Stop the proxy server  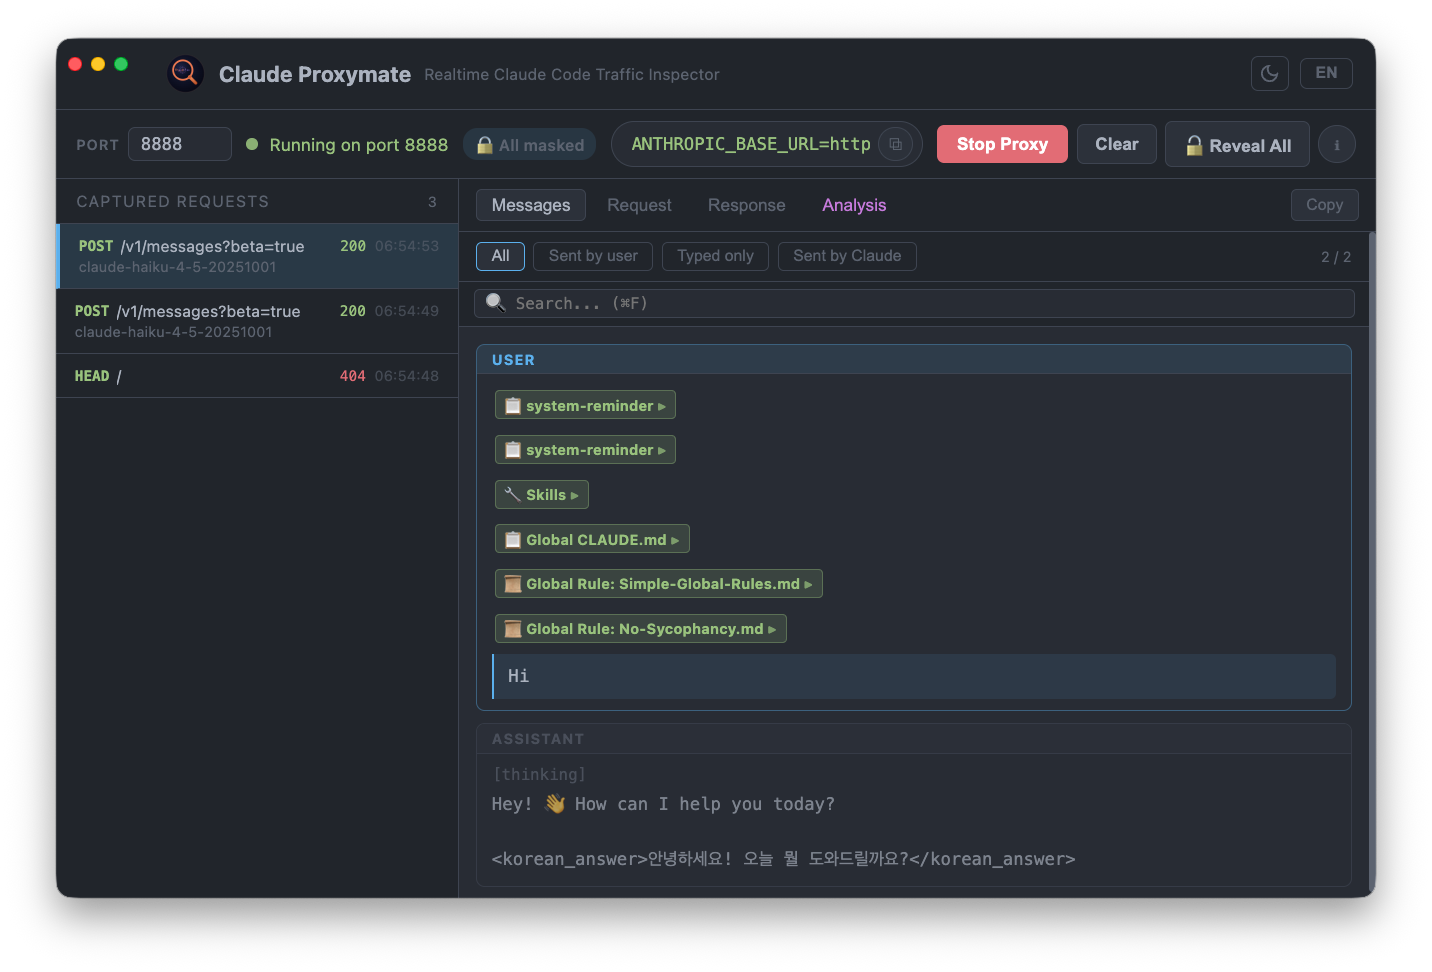coord(1002,144)
